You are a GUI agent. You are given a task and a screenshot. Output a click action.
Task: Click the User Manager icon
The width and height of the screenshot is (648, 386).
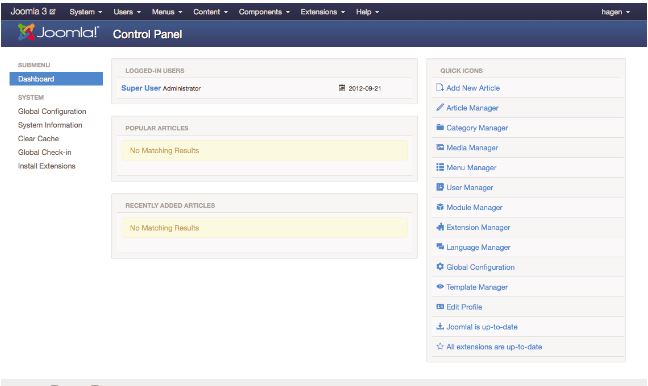pos(440,187)
